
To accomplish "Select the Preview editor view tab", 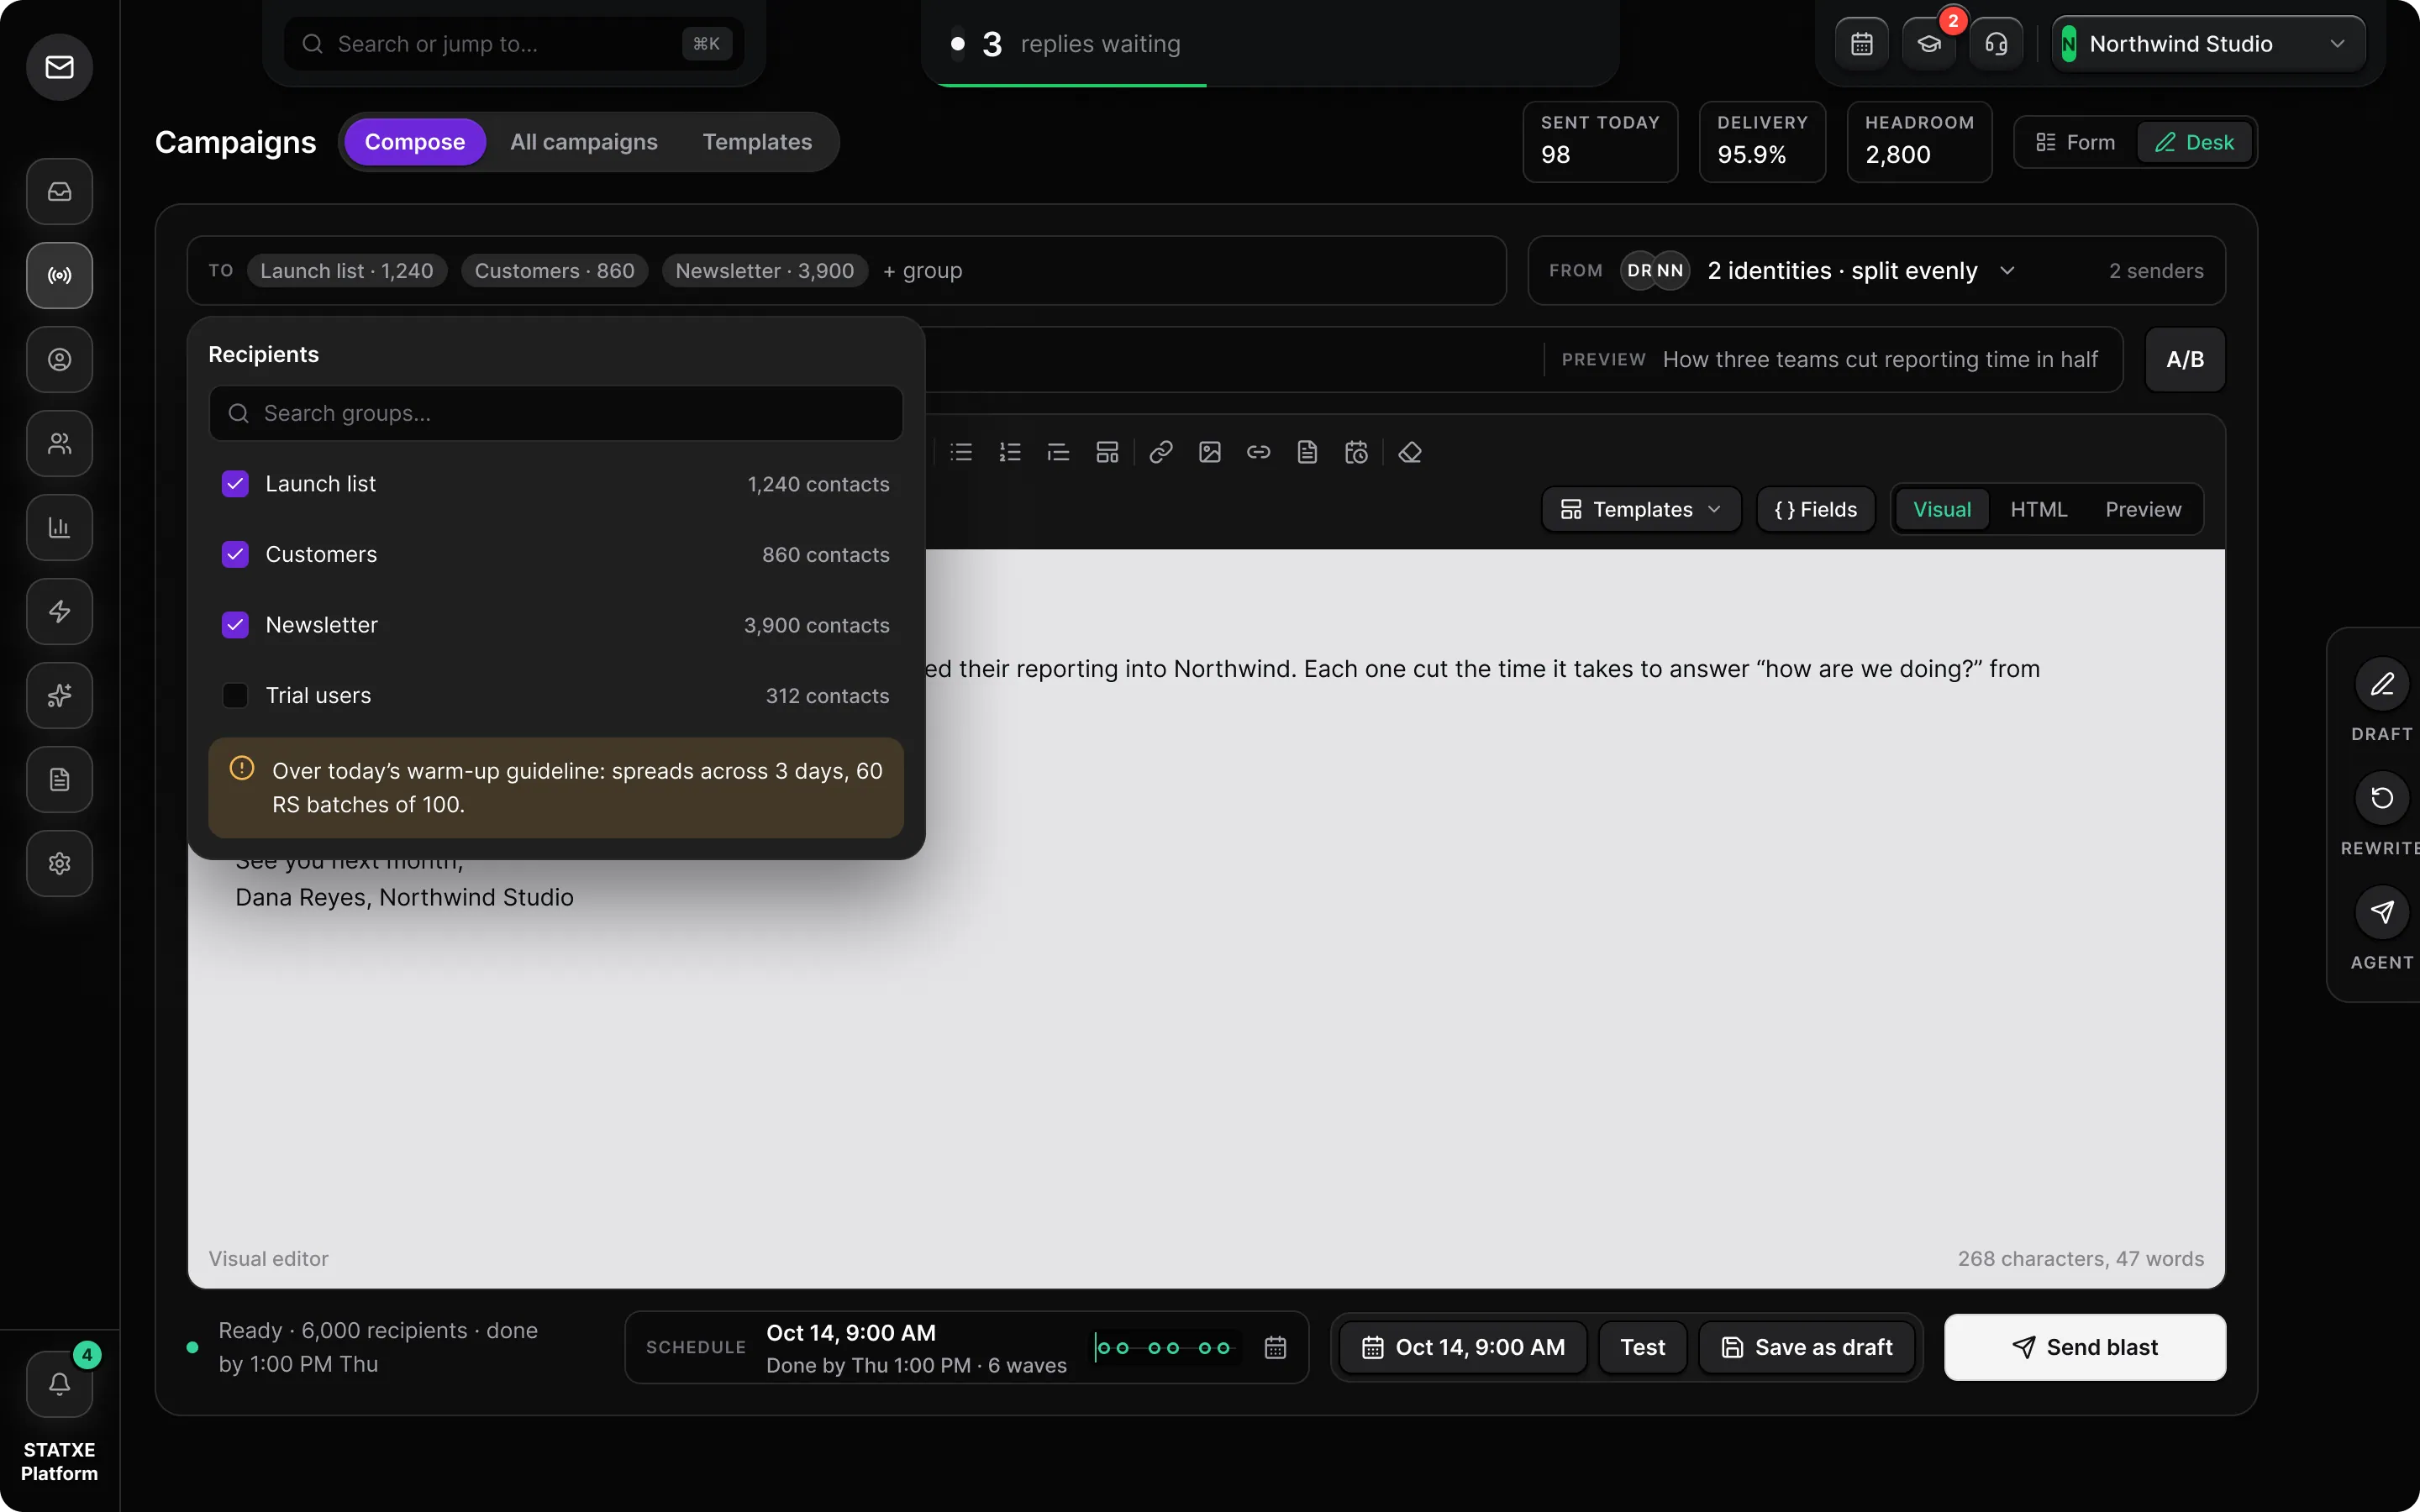I will pos(2143,509).
